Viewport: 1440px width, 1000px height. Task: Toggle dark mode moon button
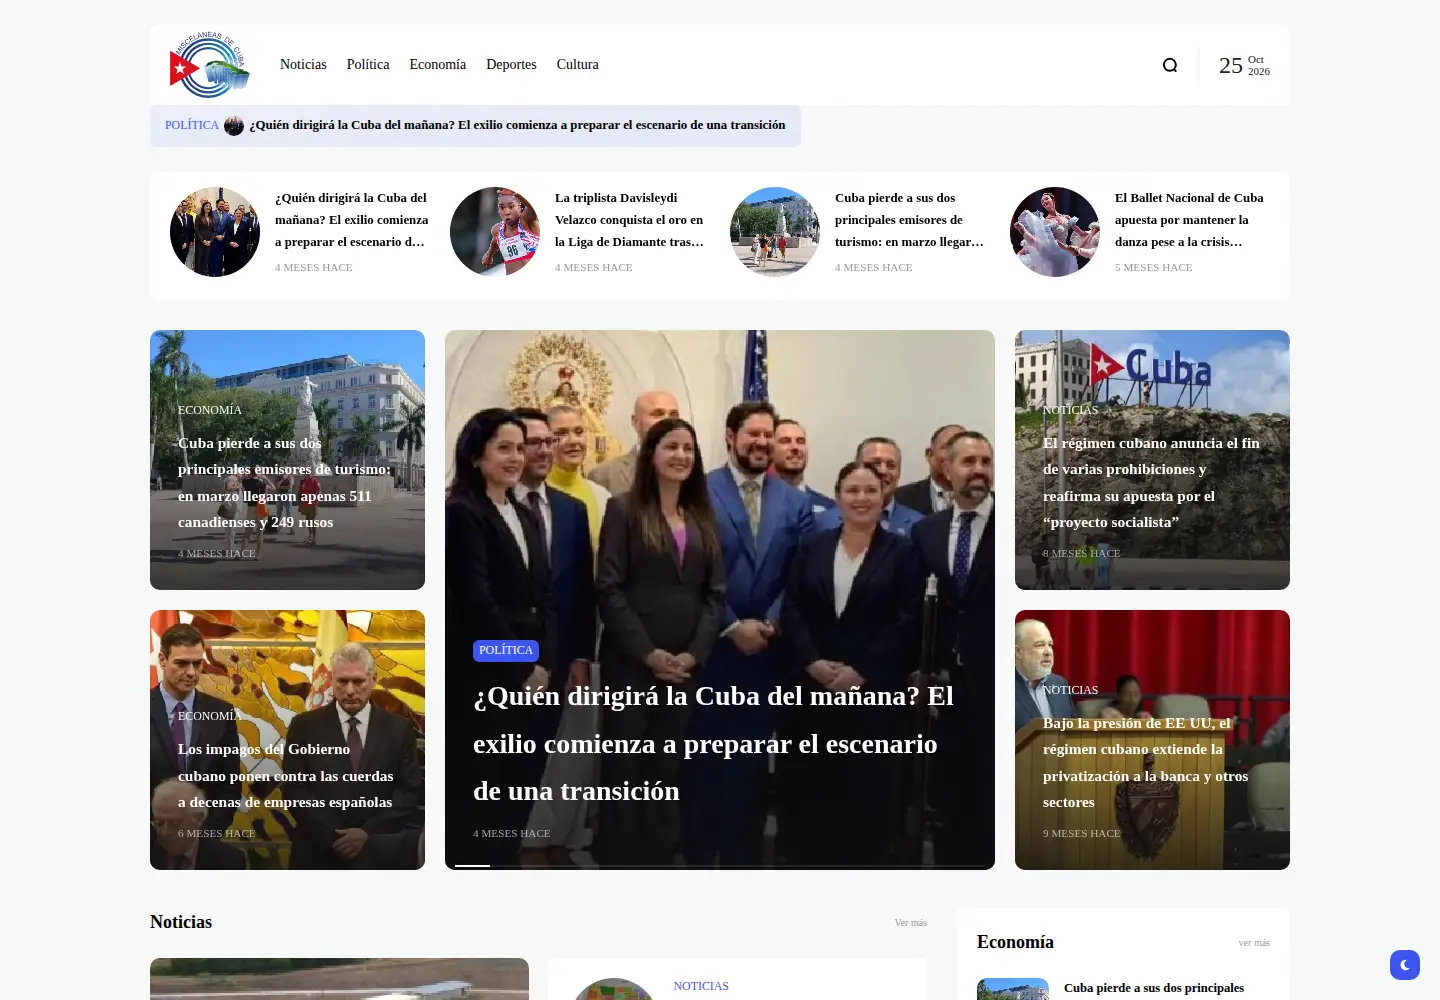click(1405, 965)
